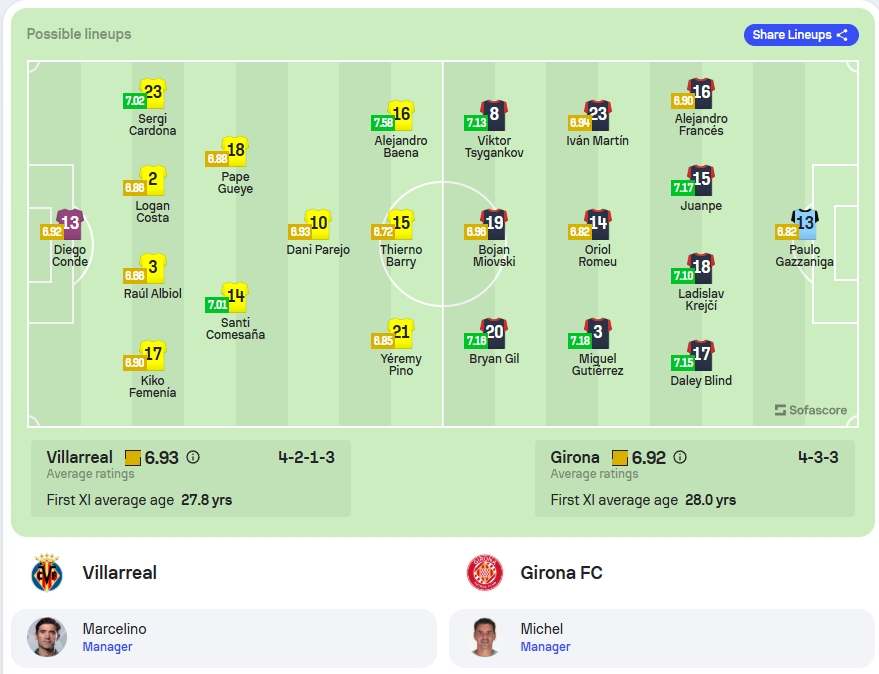Click Miguel Gutiérrez's 7.18 rating badge
This screenshot has height=674, width=879.
pos(580,340)
